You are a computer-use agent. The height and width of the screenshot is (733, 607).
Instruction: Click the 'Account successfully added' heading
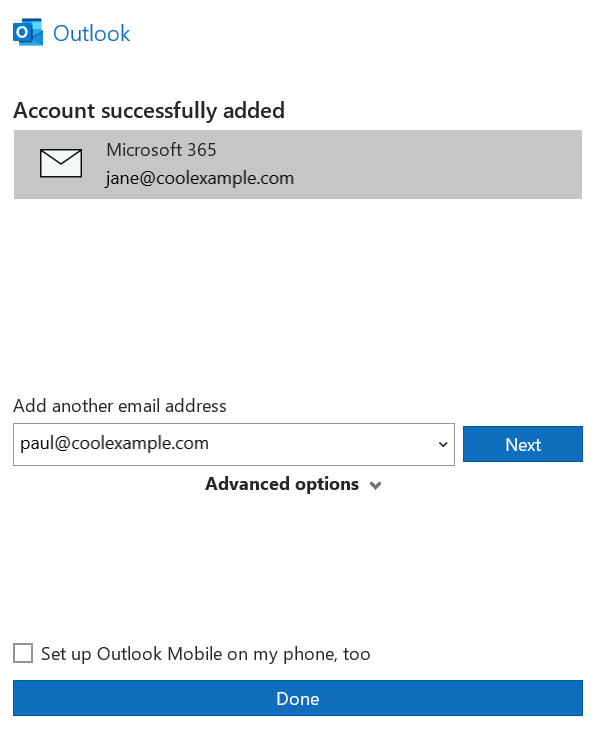(x=149, y=110)
